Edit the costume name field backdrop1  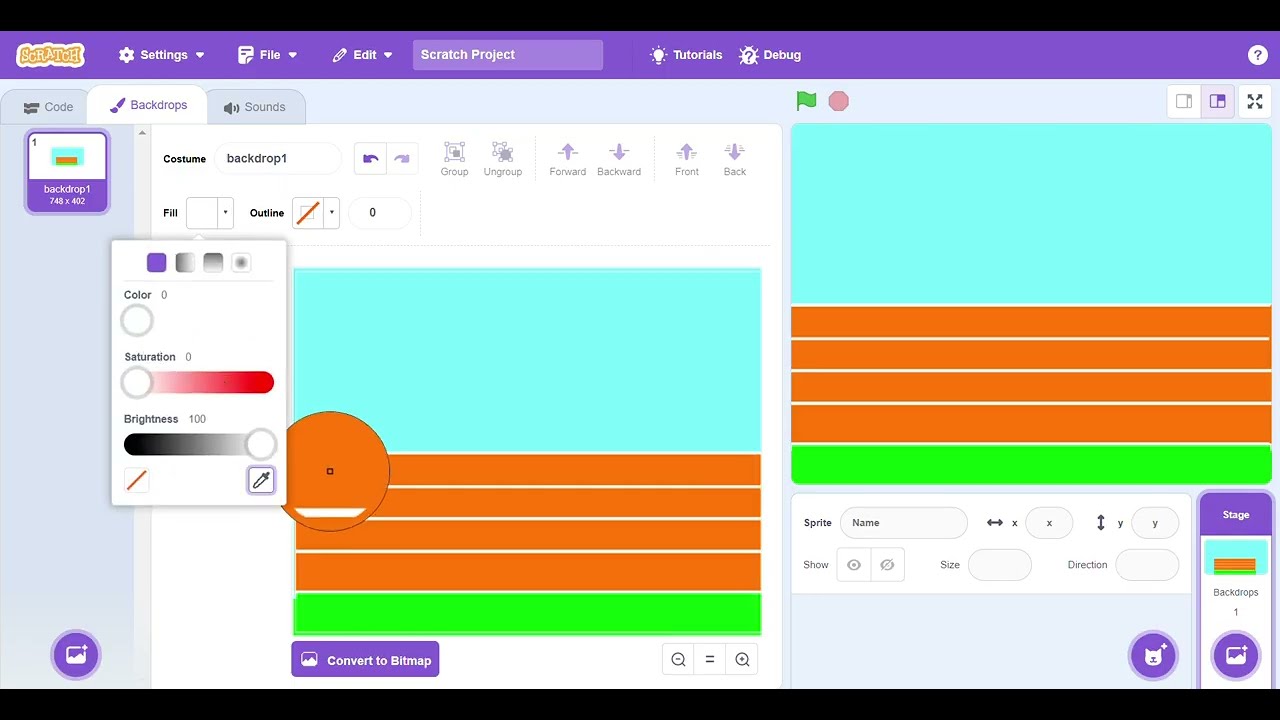[278, 158]
